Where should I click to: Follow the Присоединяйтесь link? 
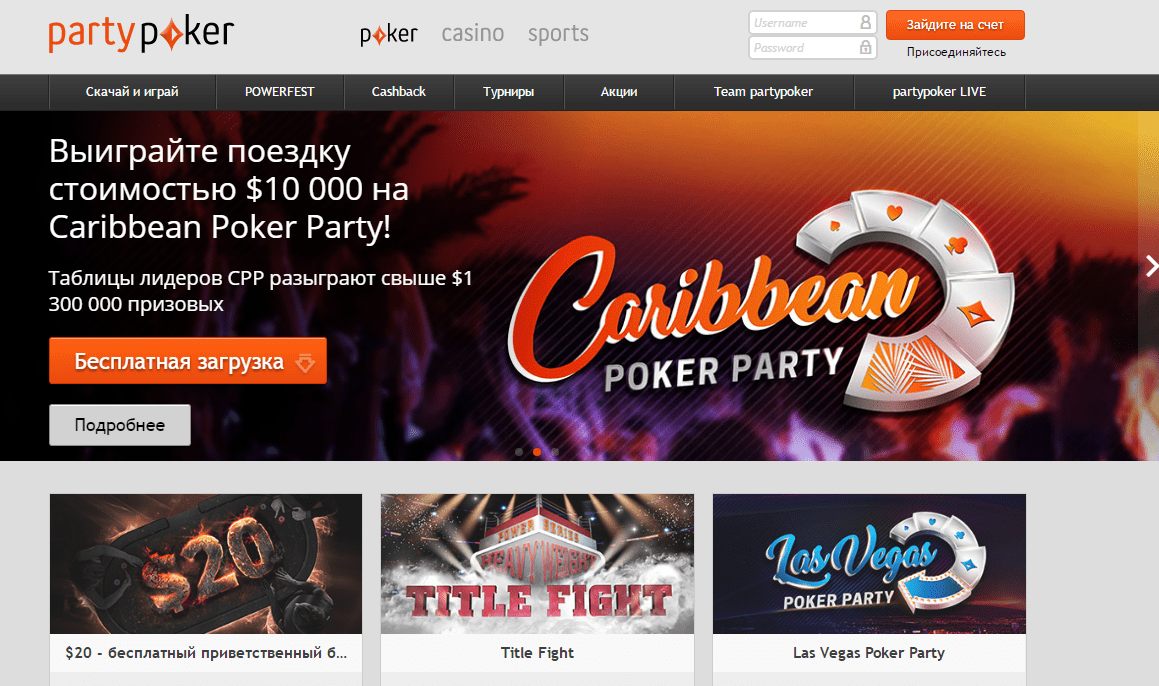pyautogui.click(x=956, y=52)
